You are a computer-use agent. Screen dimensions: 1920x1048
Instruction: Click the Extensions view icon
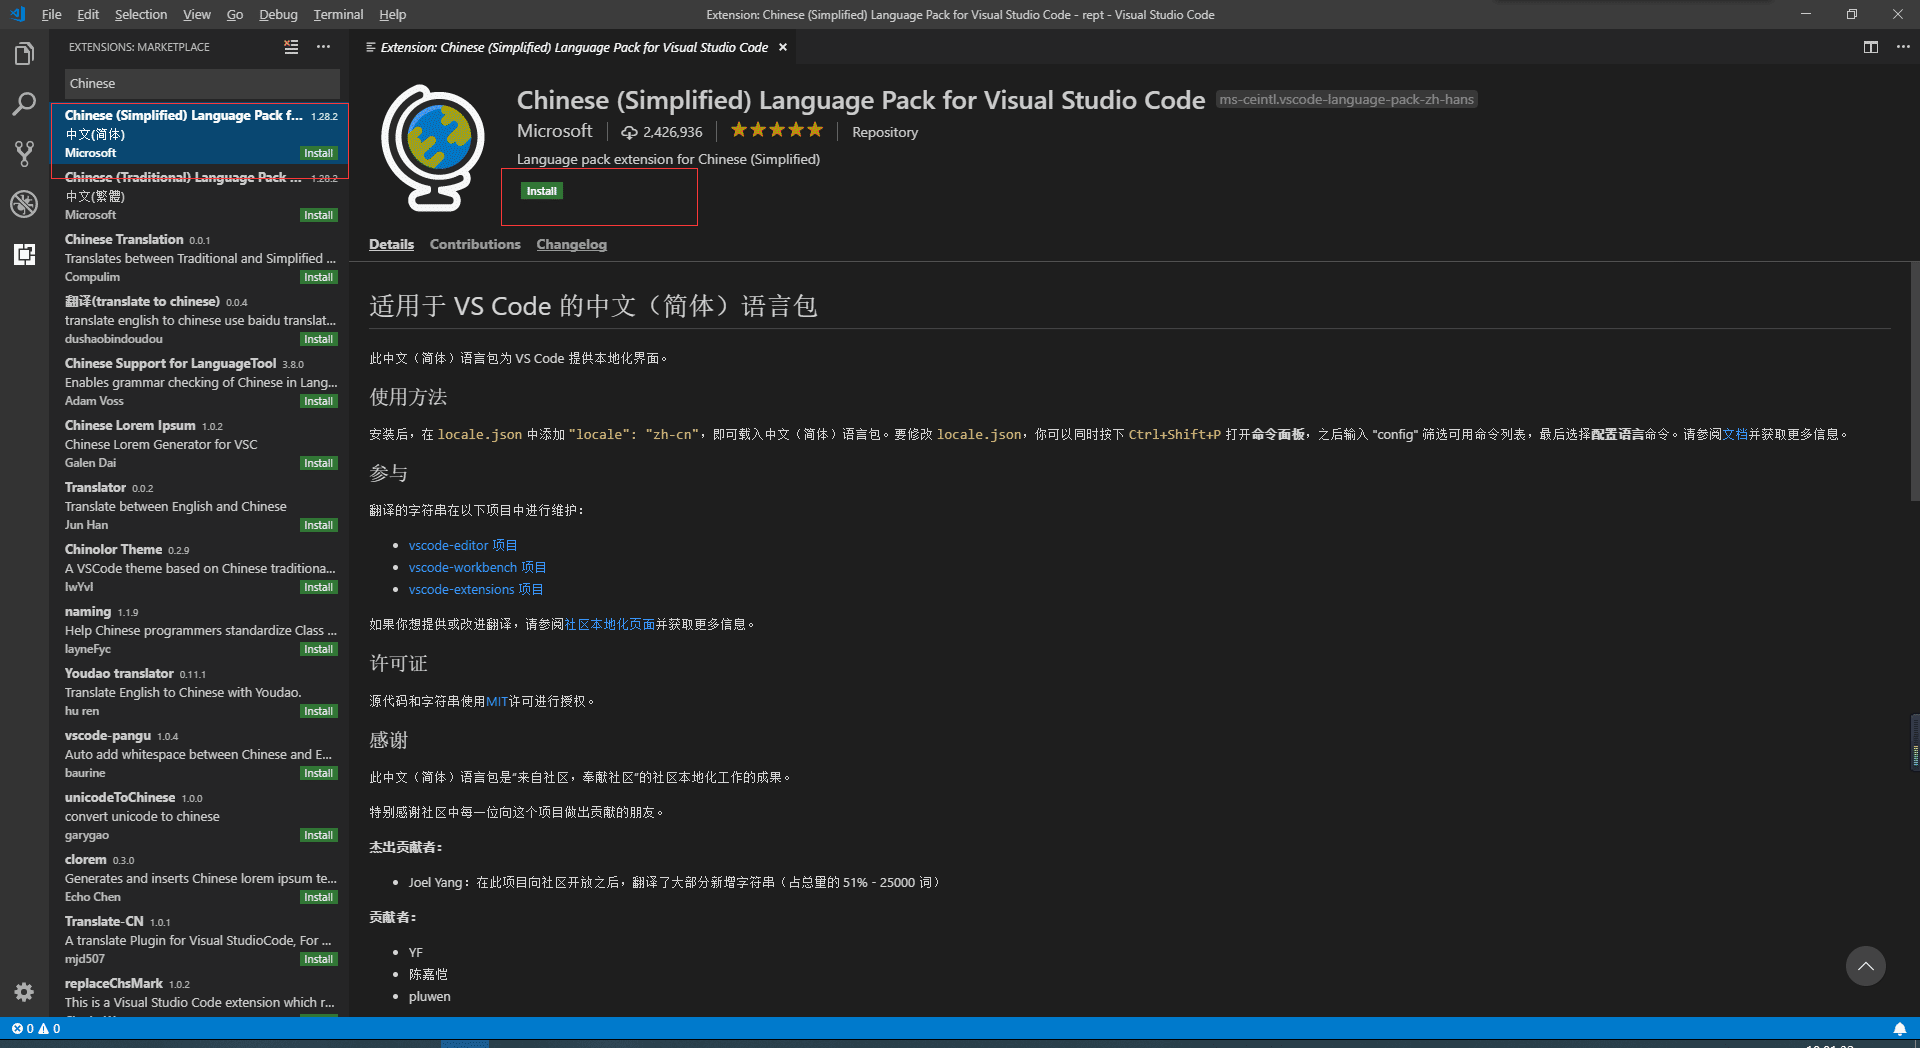(24, 254)
